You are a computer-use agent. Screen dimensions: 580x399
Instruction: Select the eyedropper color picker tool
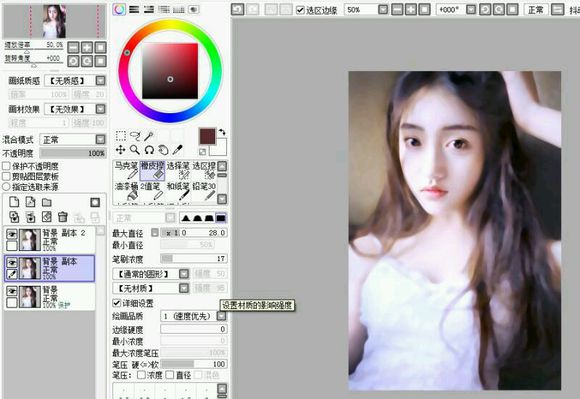(x=178, y=150)
